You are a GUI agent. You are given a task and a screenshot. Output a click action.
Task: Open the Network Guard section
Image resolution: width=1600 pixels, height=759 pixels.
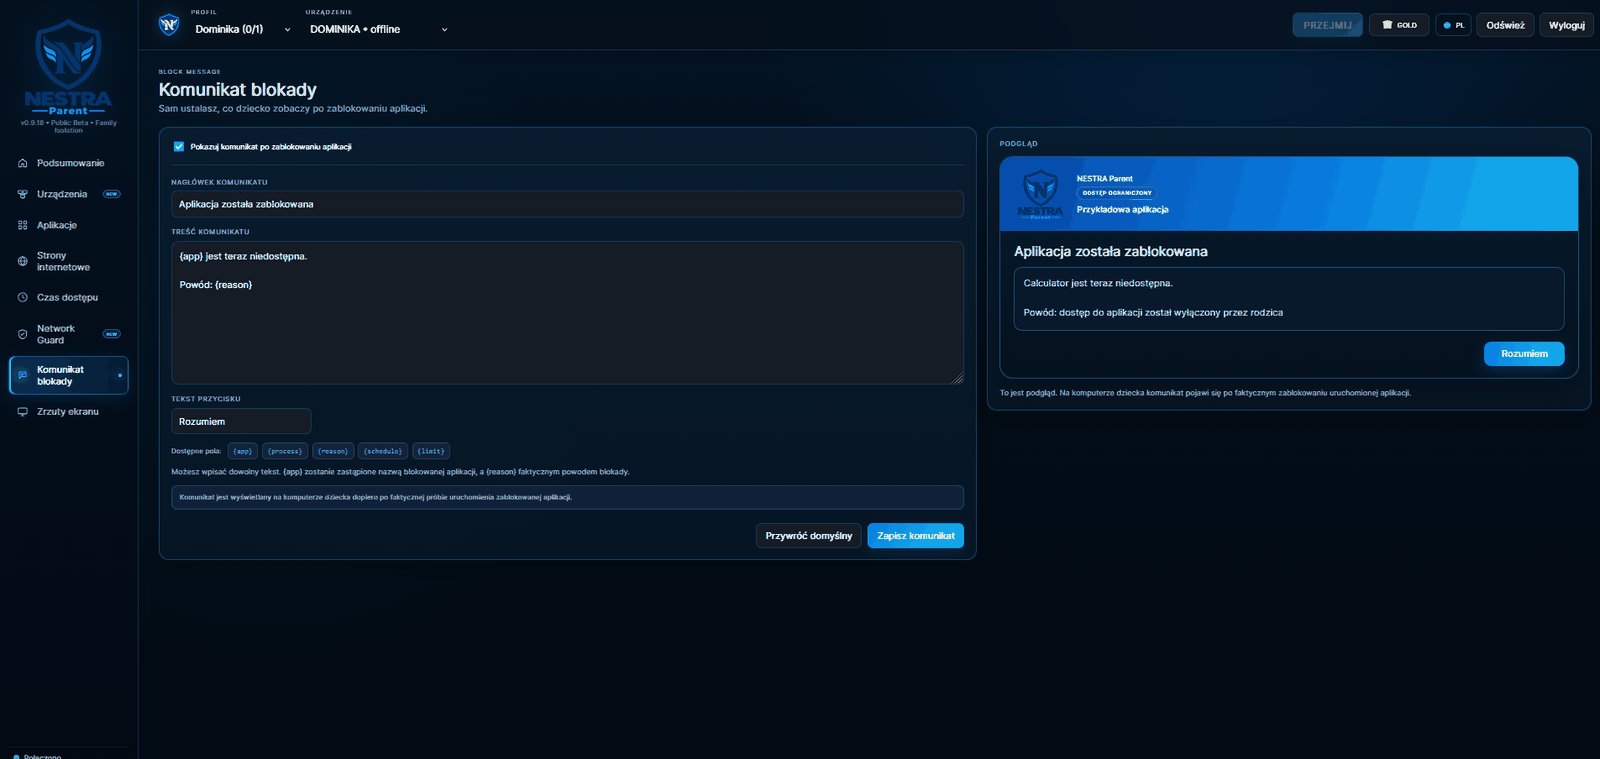pyautogui.click(x=69, y=334)
